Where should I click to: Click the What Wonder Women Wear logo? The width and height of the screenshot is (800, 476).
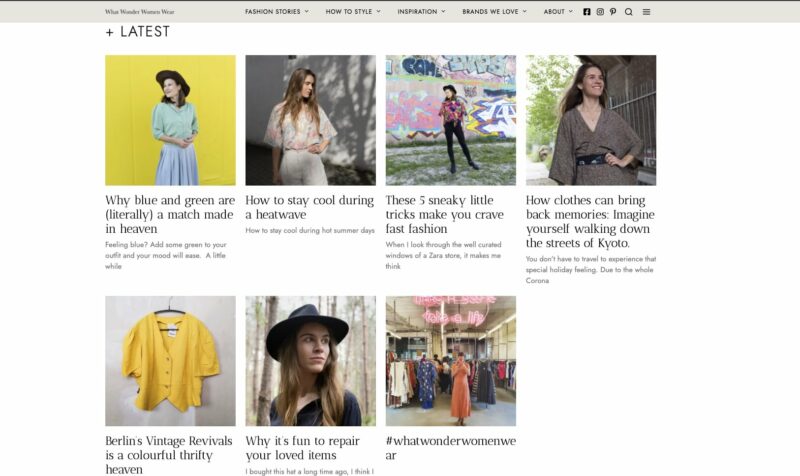pyautogui.click(x=139, y=12)
